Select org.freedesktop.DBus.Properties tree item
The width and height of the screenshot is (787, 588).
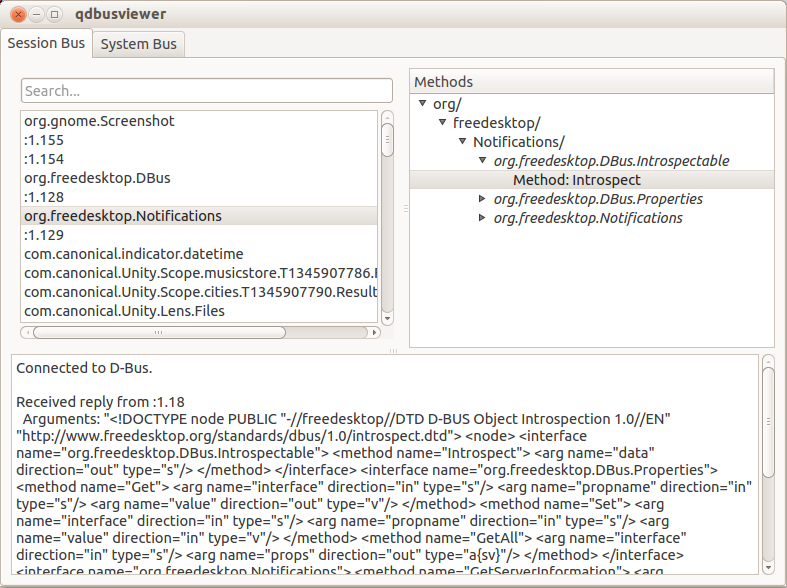click(x=598, y=199)
